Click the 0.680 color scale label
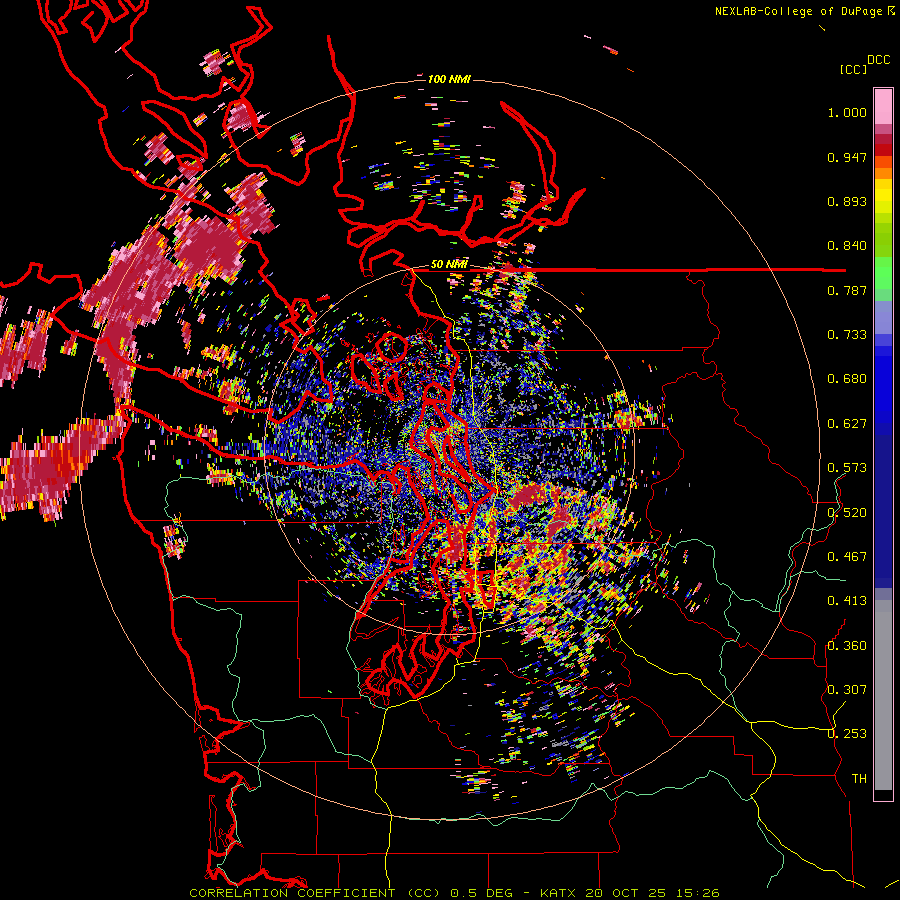900x900 pixels. [x=847, y=379]
